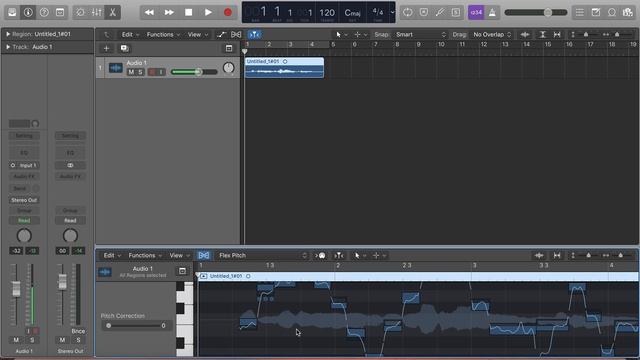640x360 pixels.
Task: Open the List Editors icon
Action: tap(580, 12)
